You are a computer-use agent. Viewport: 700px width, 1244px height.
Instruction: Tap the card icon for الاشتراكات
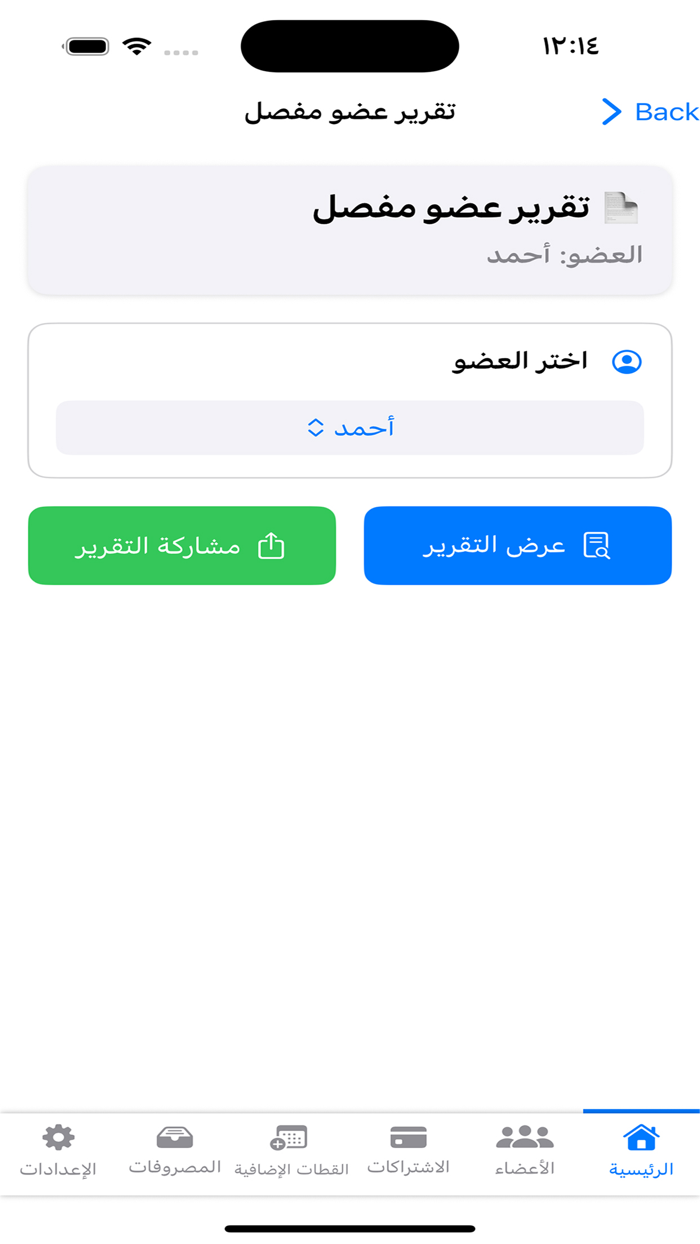pos(408,1135)
